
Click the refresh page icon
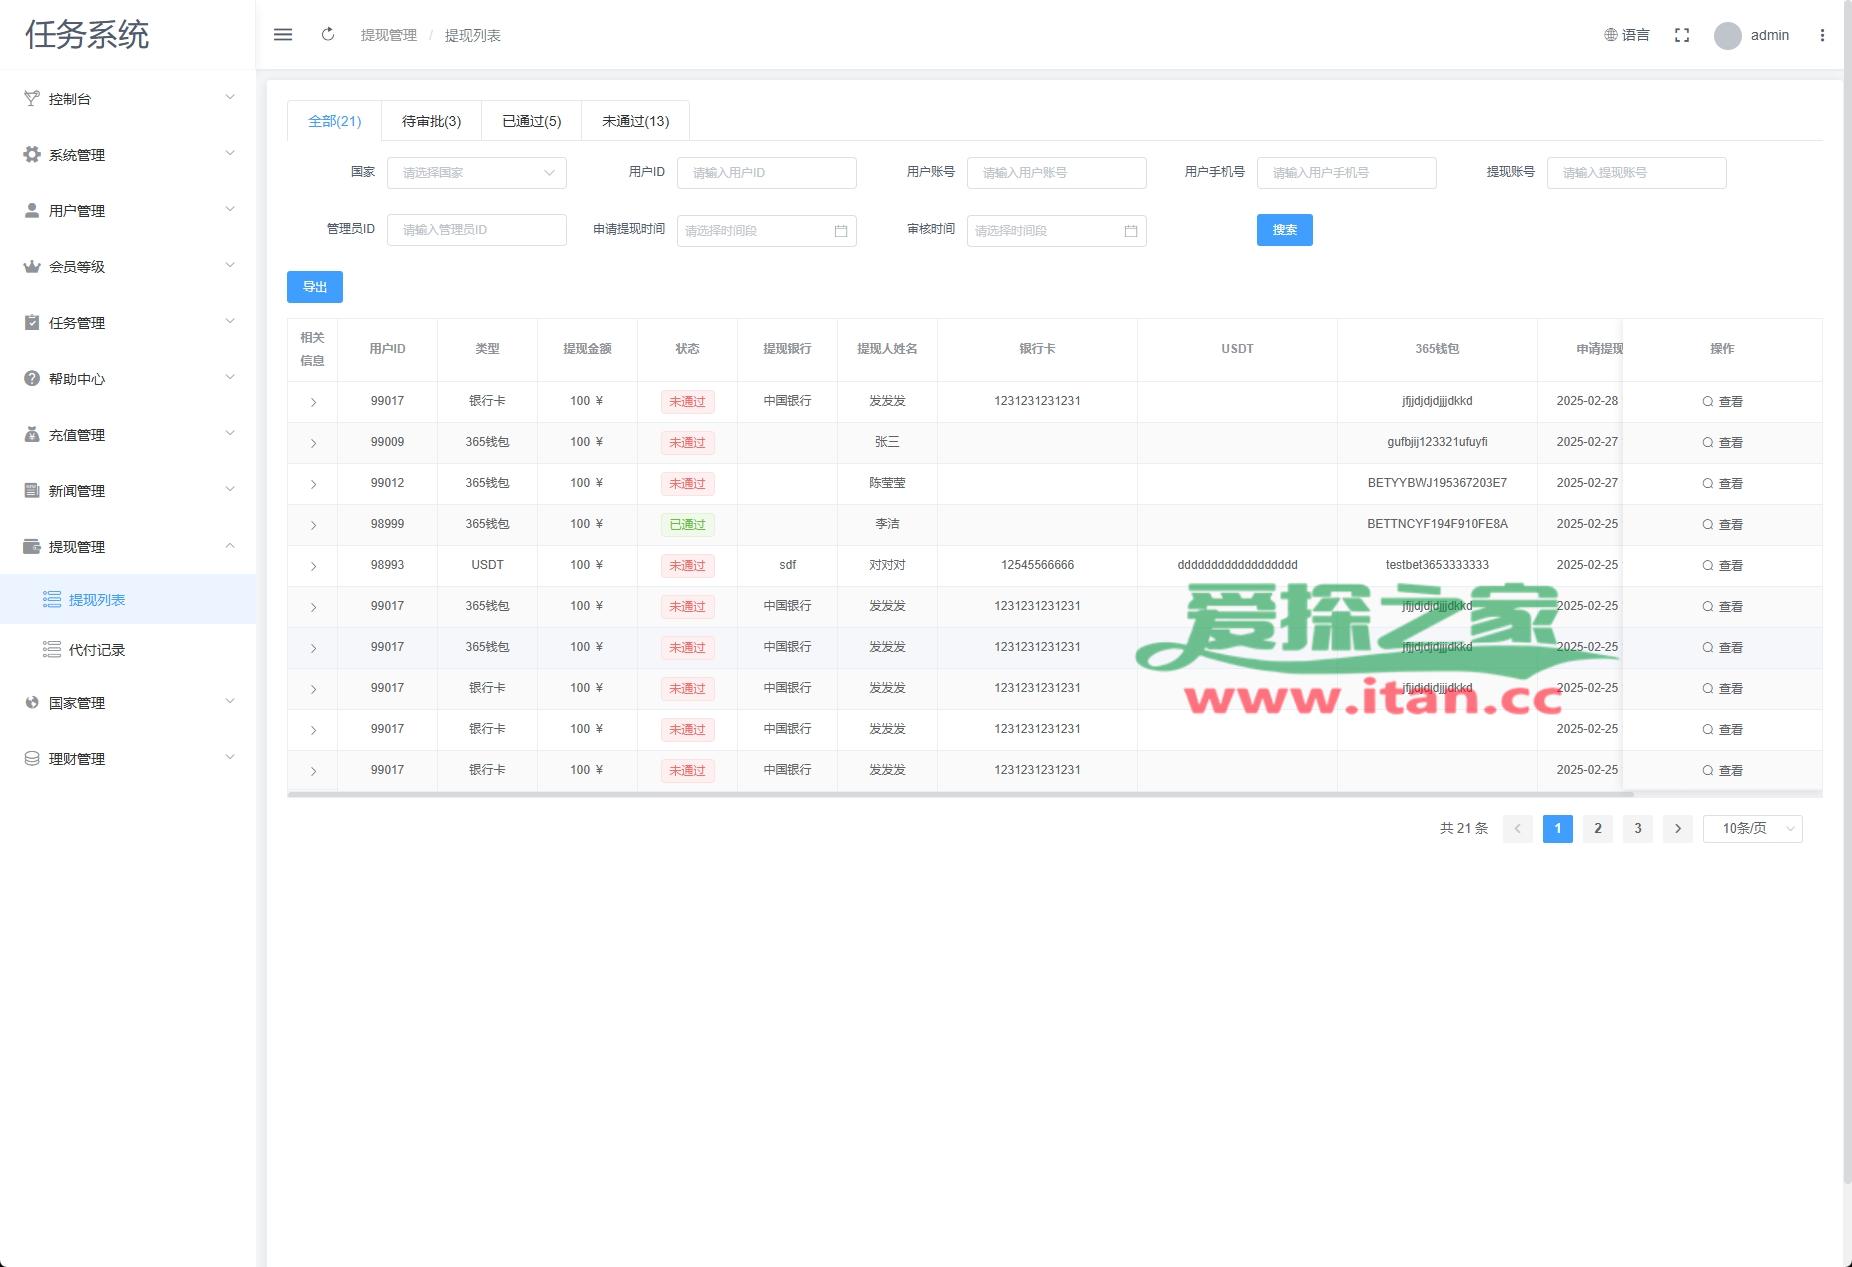(328, 35)
